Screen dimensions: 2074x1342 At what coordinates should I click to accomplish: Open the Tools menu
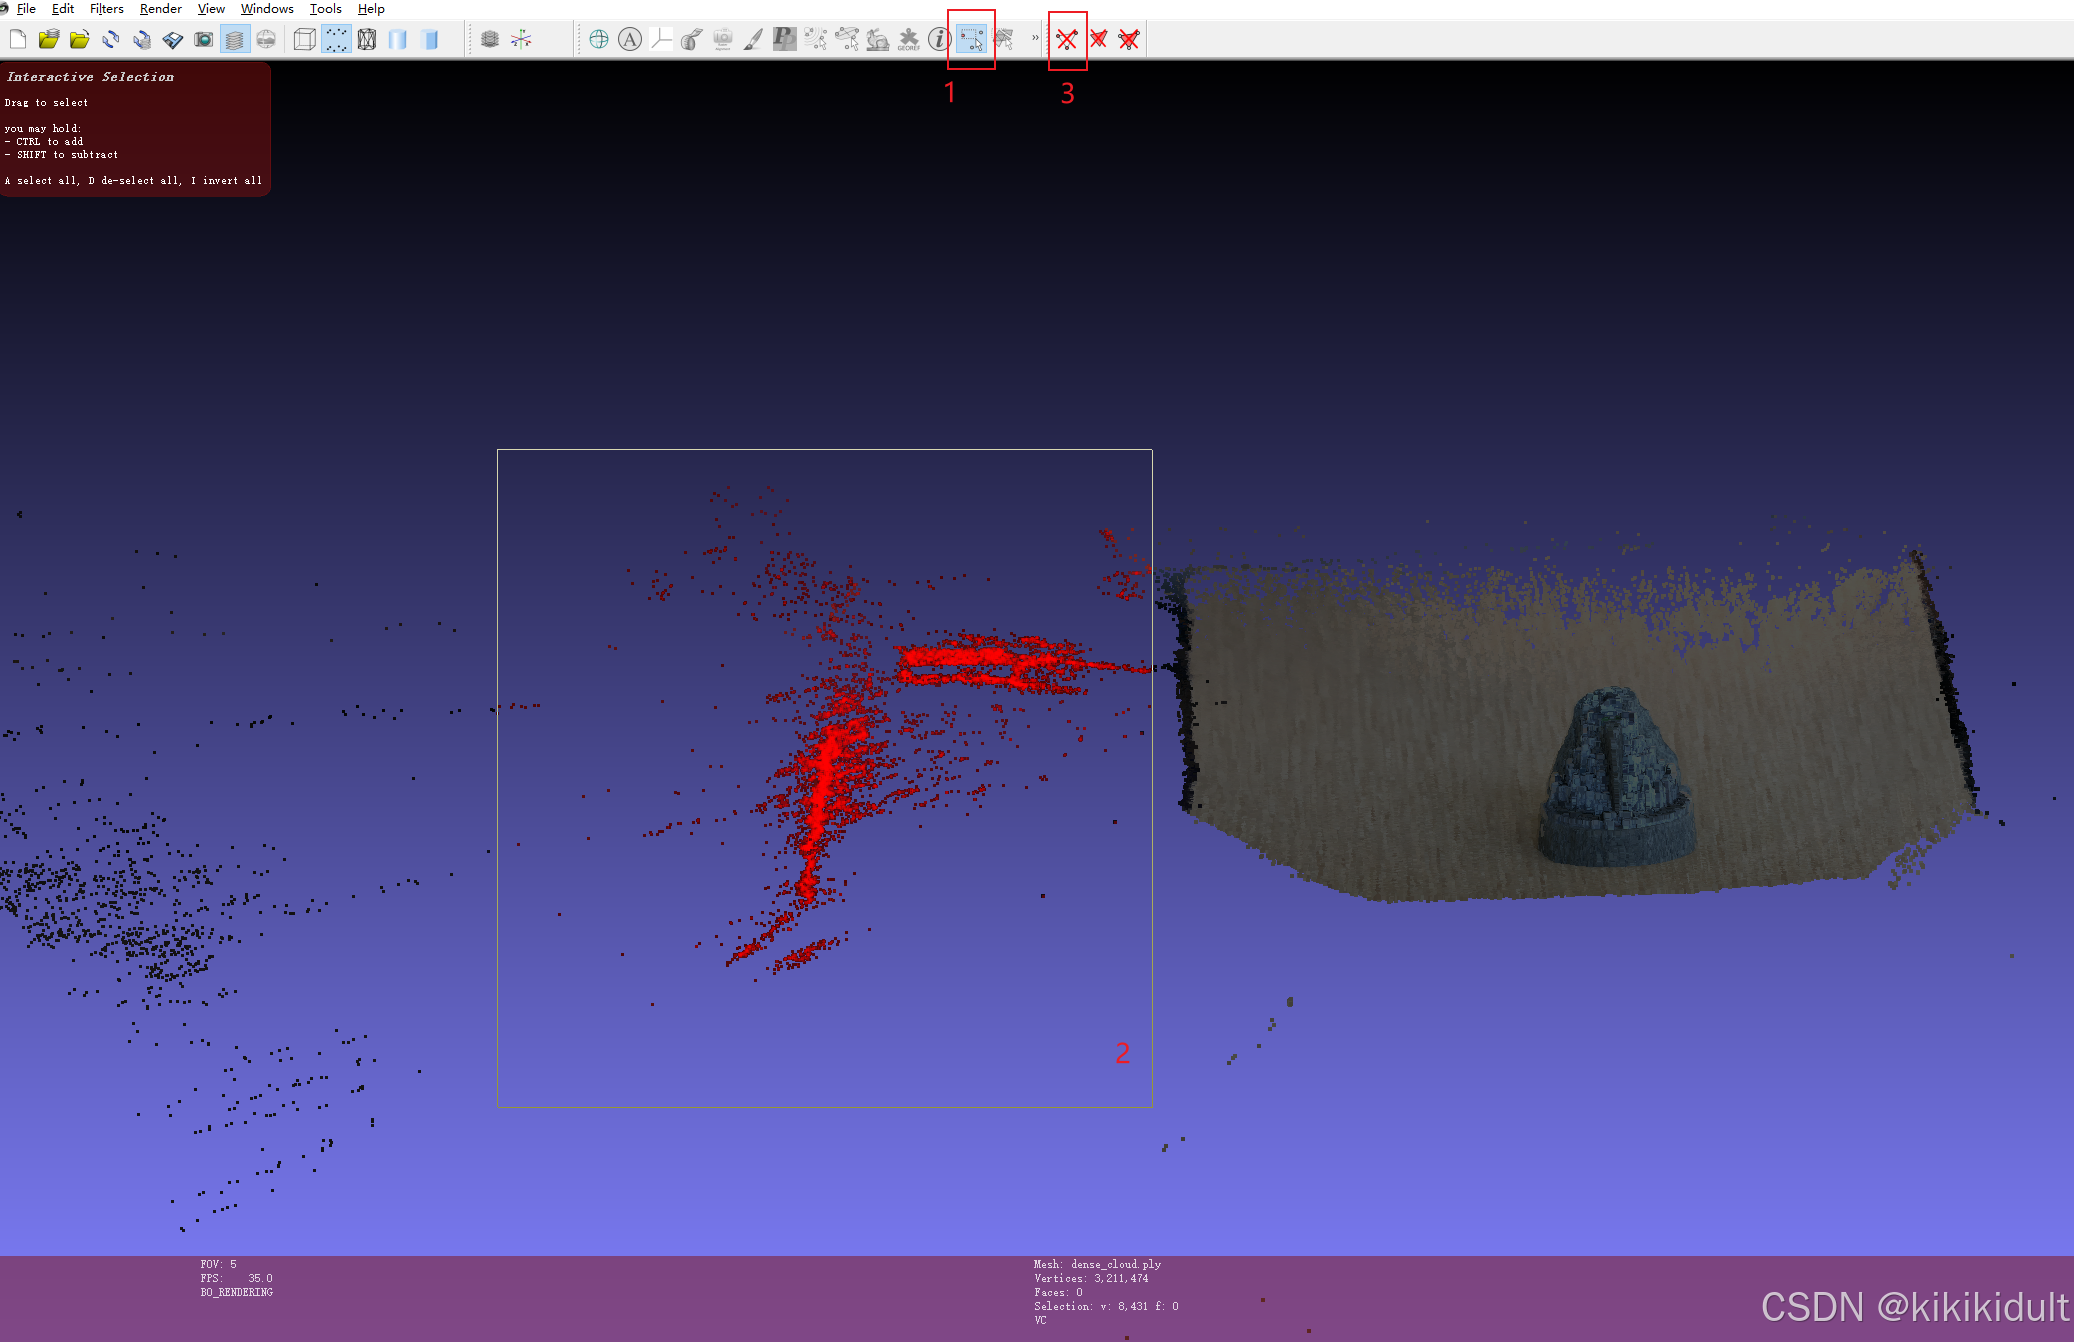coord(325,9)
